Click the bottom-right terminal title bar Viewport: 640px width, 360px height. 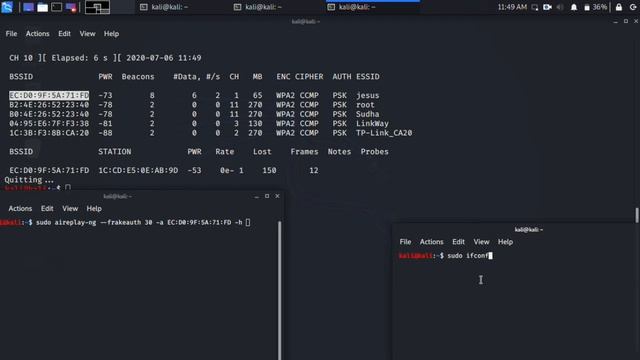pos(516,230)
